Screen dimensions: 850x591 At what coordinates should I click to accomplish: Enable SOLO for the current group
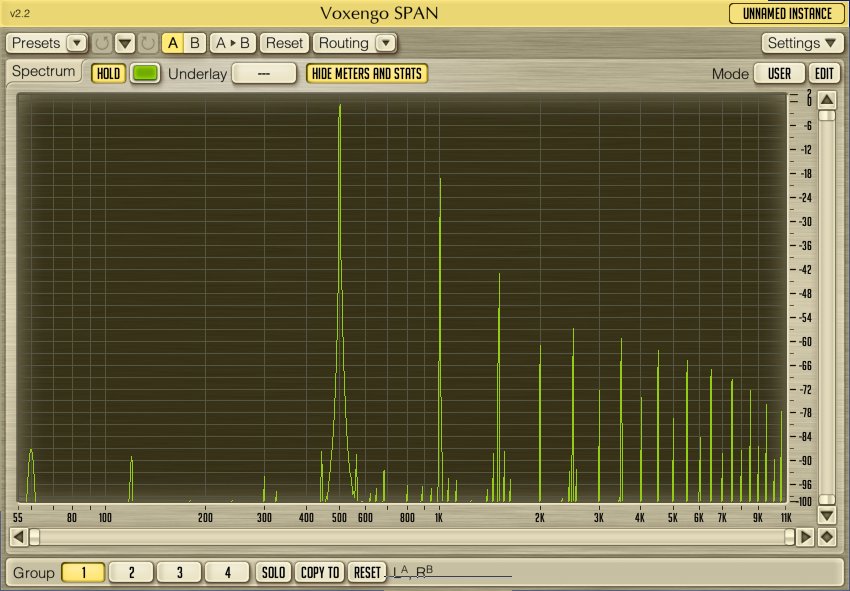(272, 572)
